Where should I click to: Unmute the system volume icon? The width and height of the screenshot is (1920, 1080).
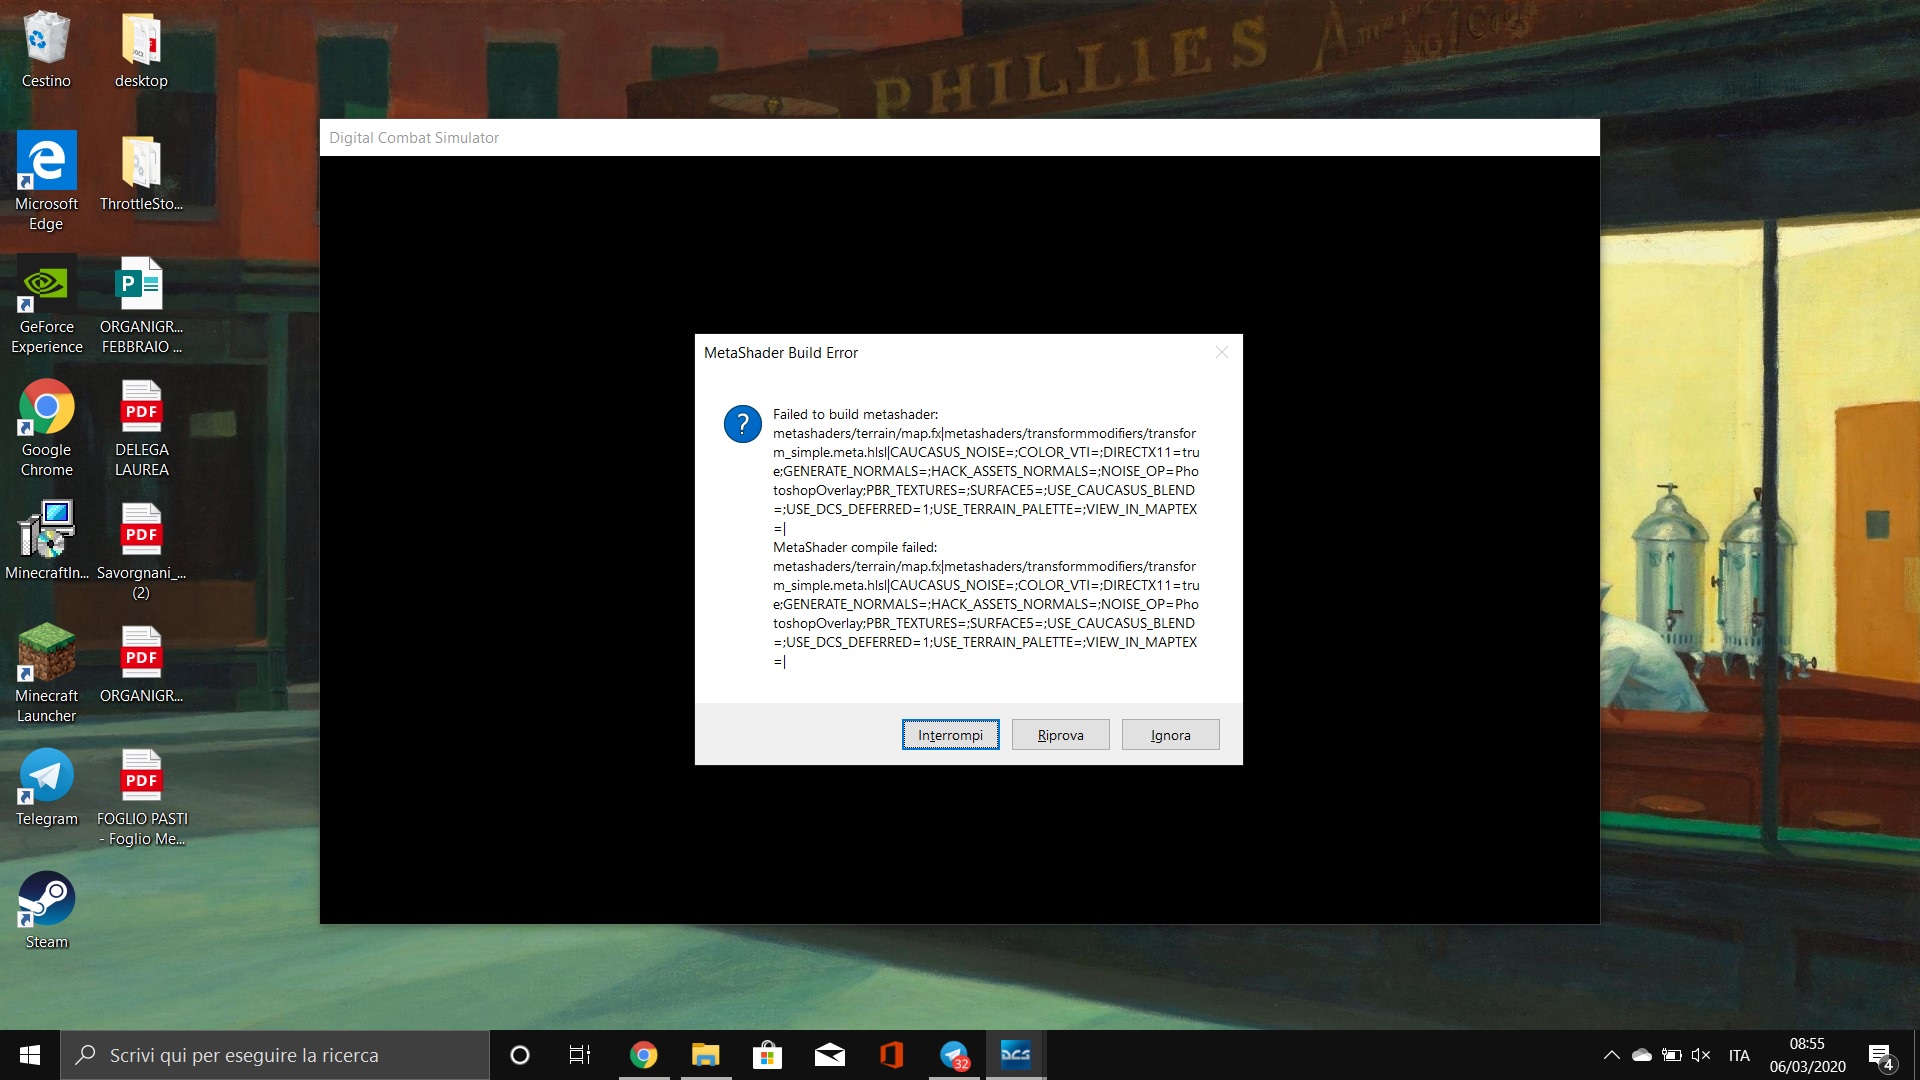[x=1700, y=1055]
